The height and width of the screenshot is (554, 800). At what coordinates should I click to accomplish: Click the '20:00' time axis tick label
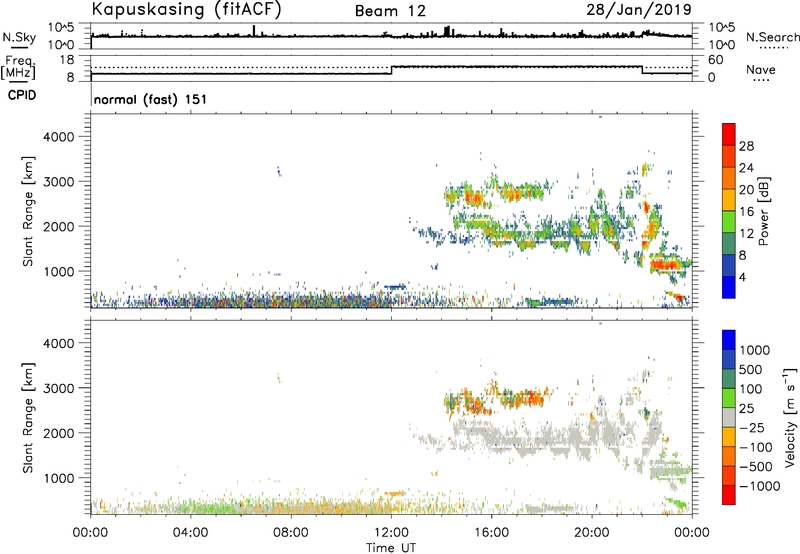592,533
